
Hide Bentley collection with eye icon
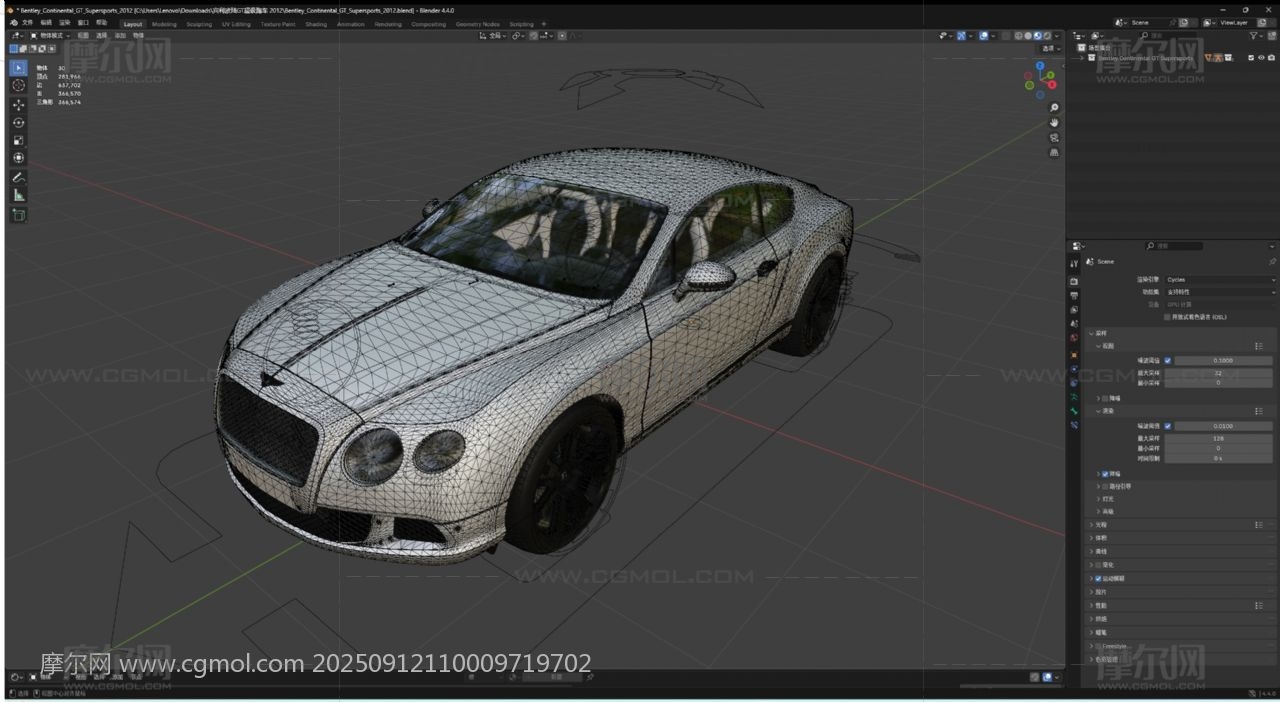click(1260, 58)
